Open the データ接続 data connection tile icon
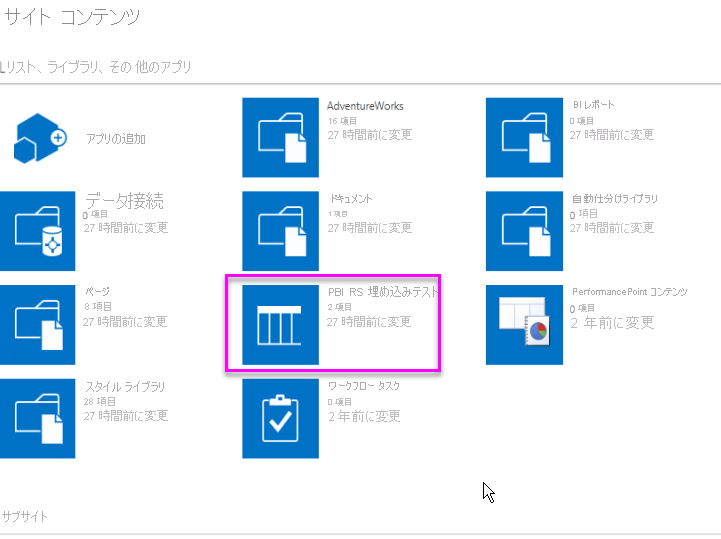This screenshot has width=721, height=539. coord(37,231)
